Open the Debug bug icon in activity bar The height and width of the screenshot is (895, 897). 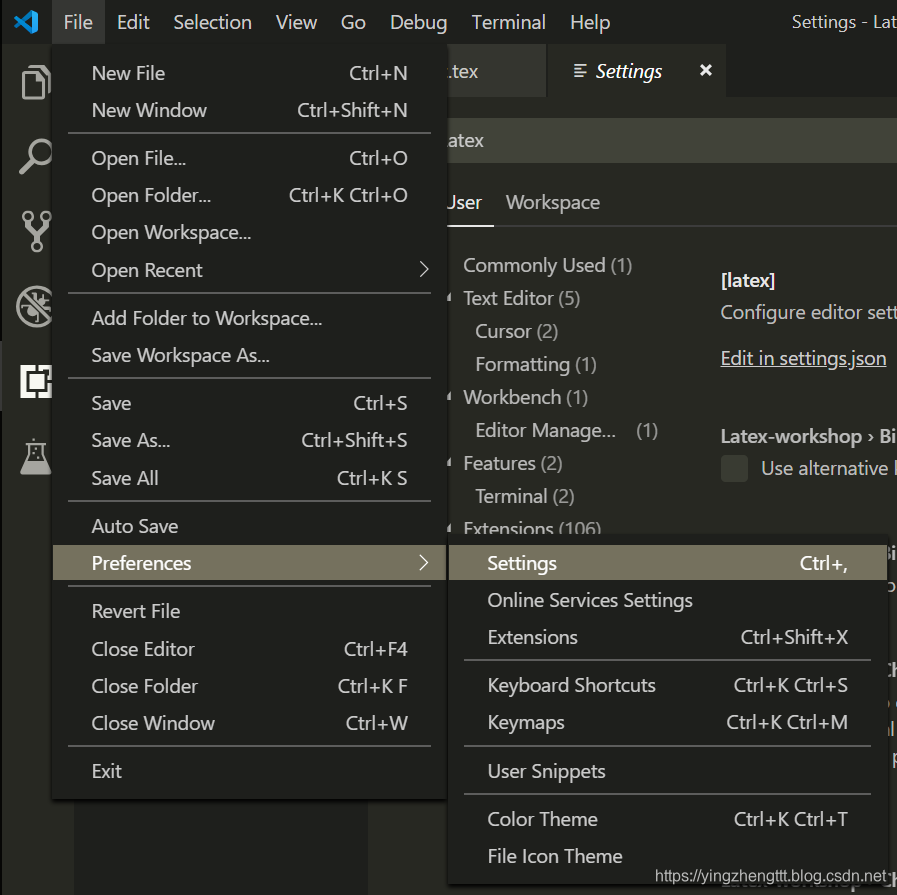[x=34, y=306]
